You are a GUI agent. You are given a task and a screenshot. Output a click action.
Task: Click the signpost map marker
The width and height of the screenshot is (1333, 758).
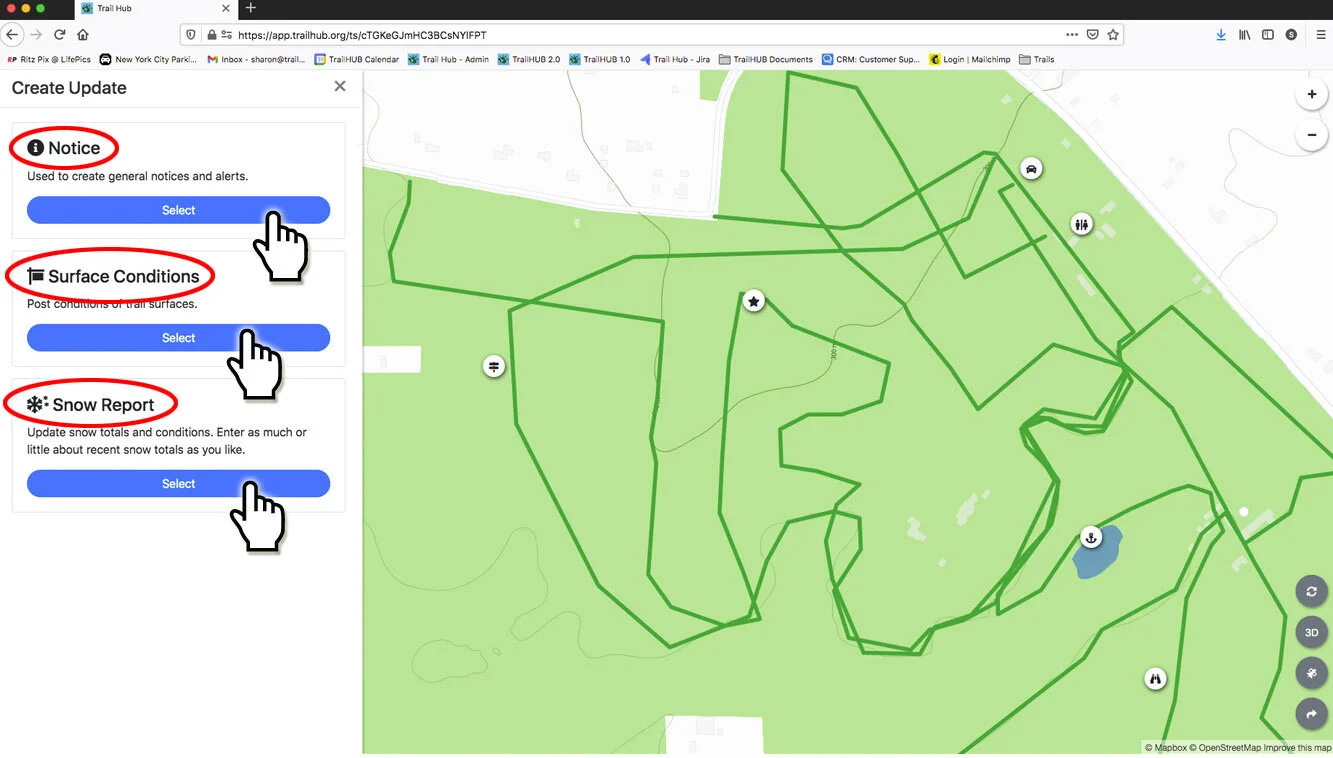[x=493, y=366]
